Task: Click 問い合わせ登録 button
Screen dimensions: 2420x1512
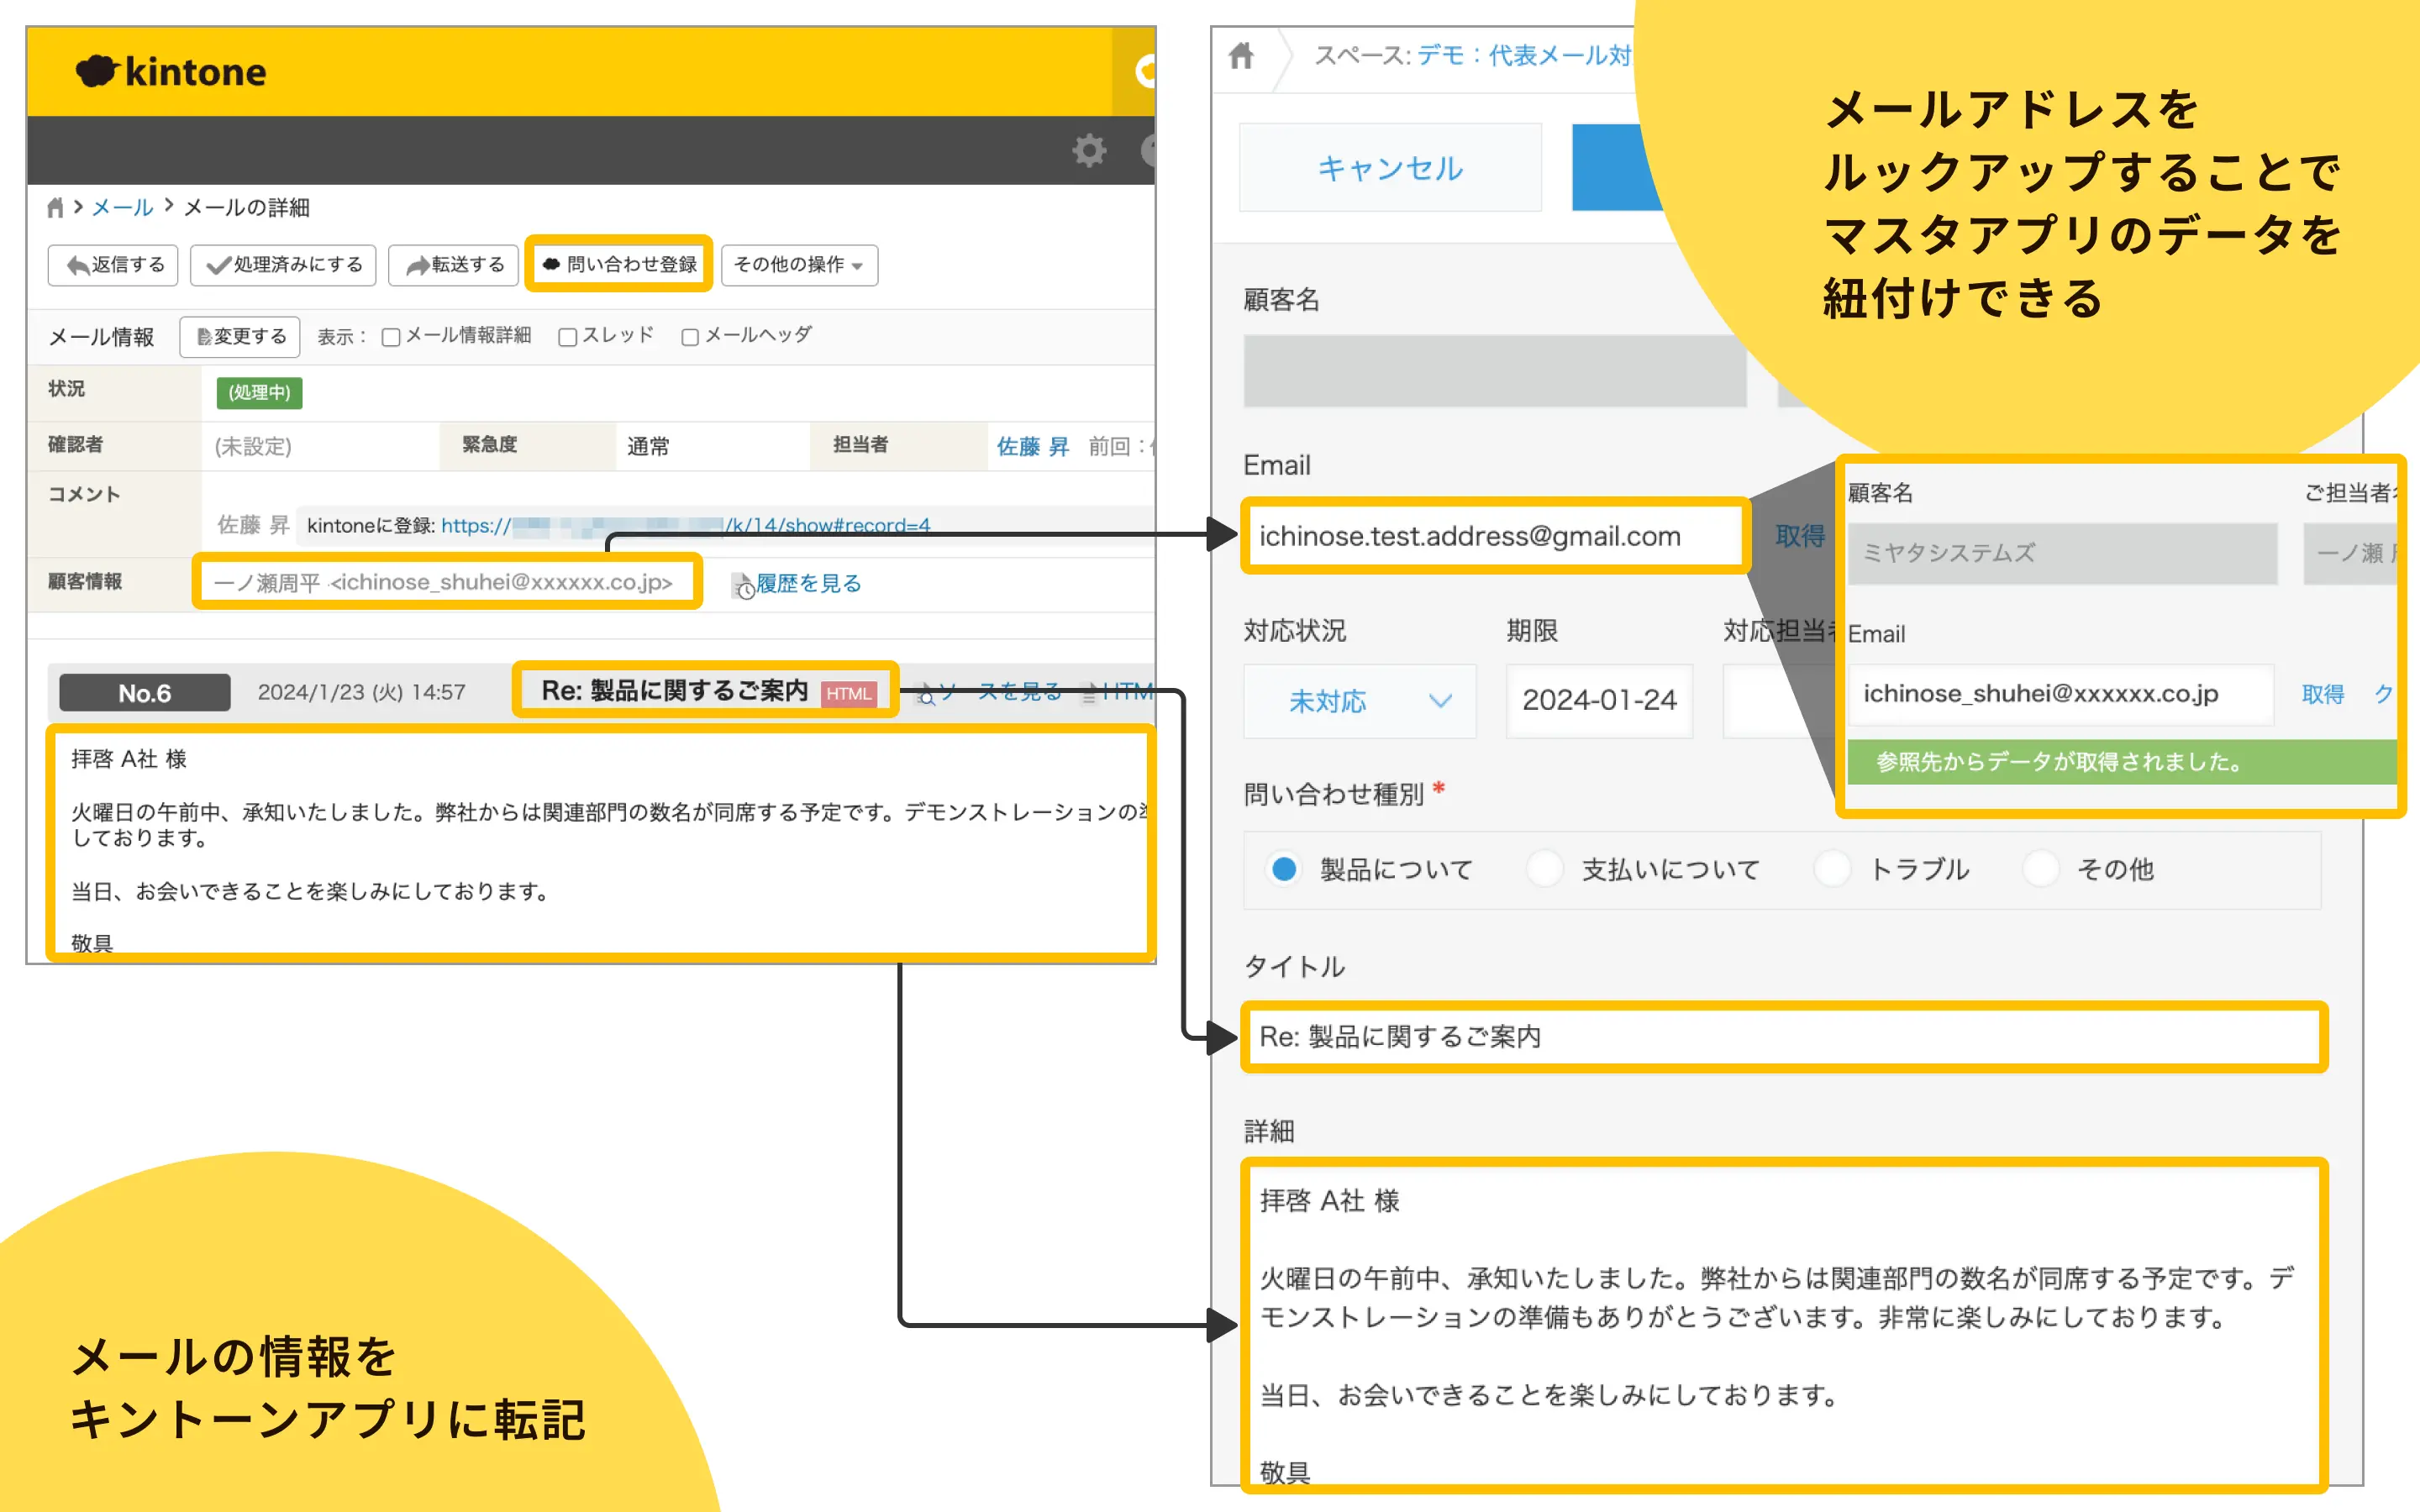Action: tap(619, 265)
